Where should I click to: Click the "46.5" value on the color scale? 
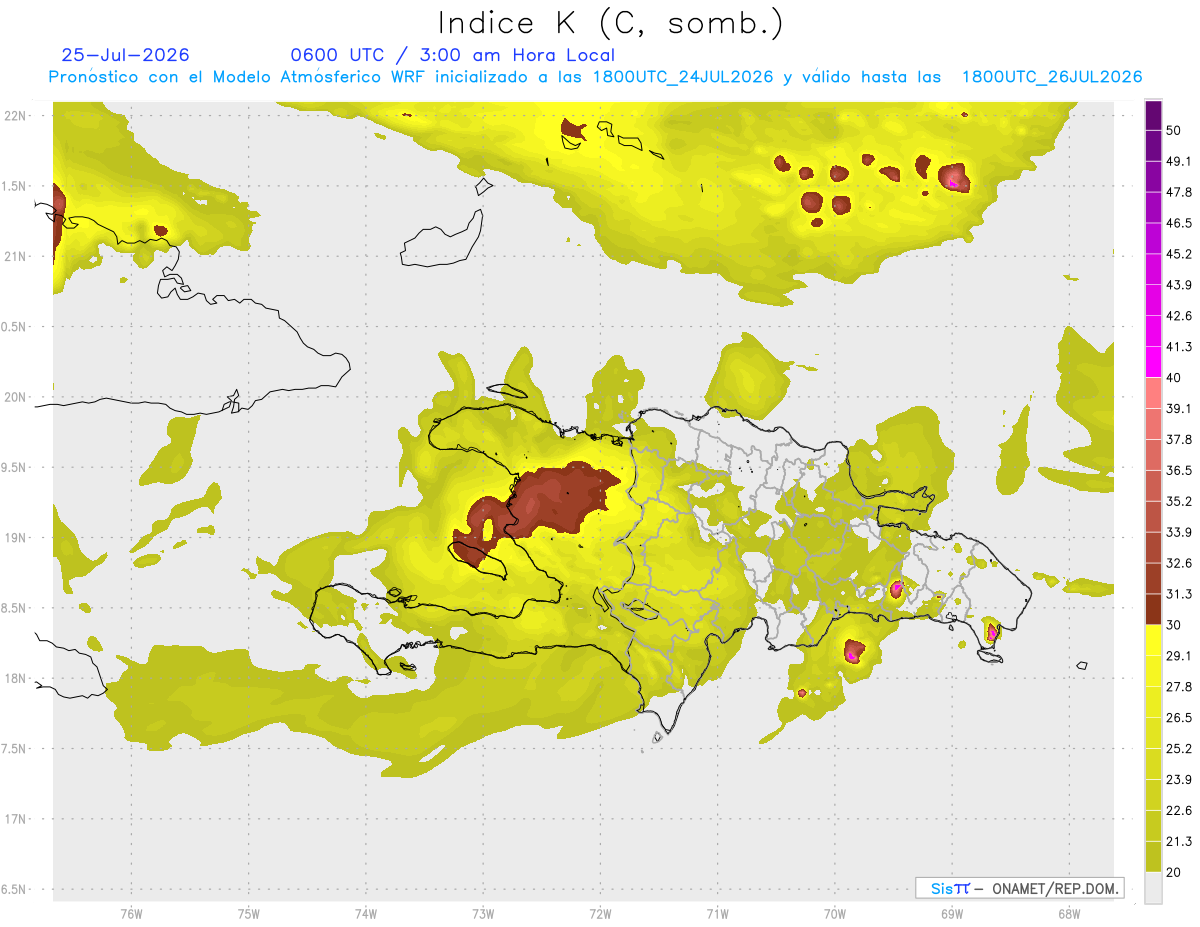coord(1179,223)
